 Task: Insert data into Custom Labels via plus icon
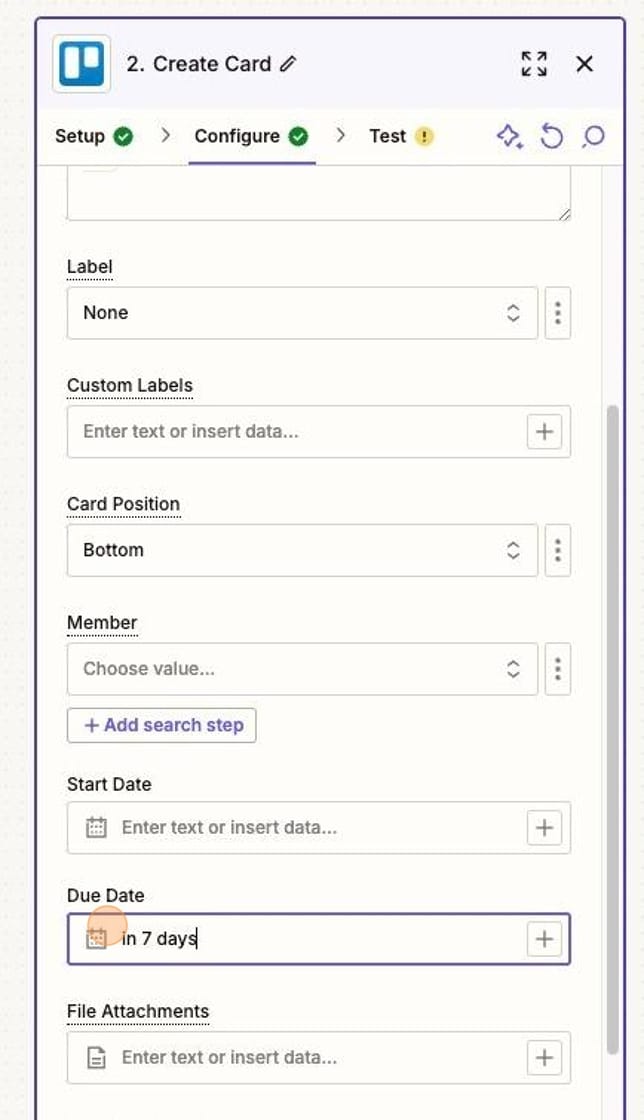click(544, 431)
